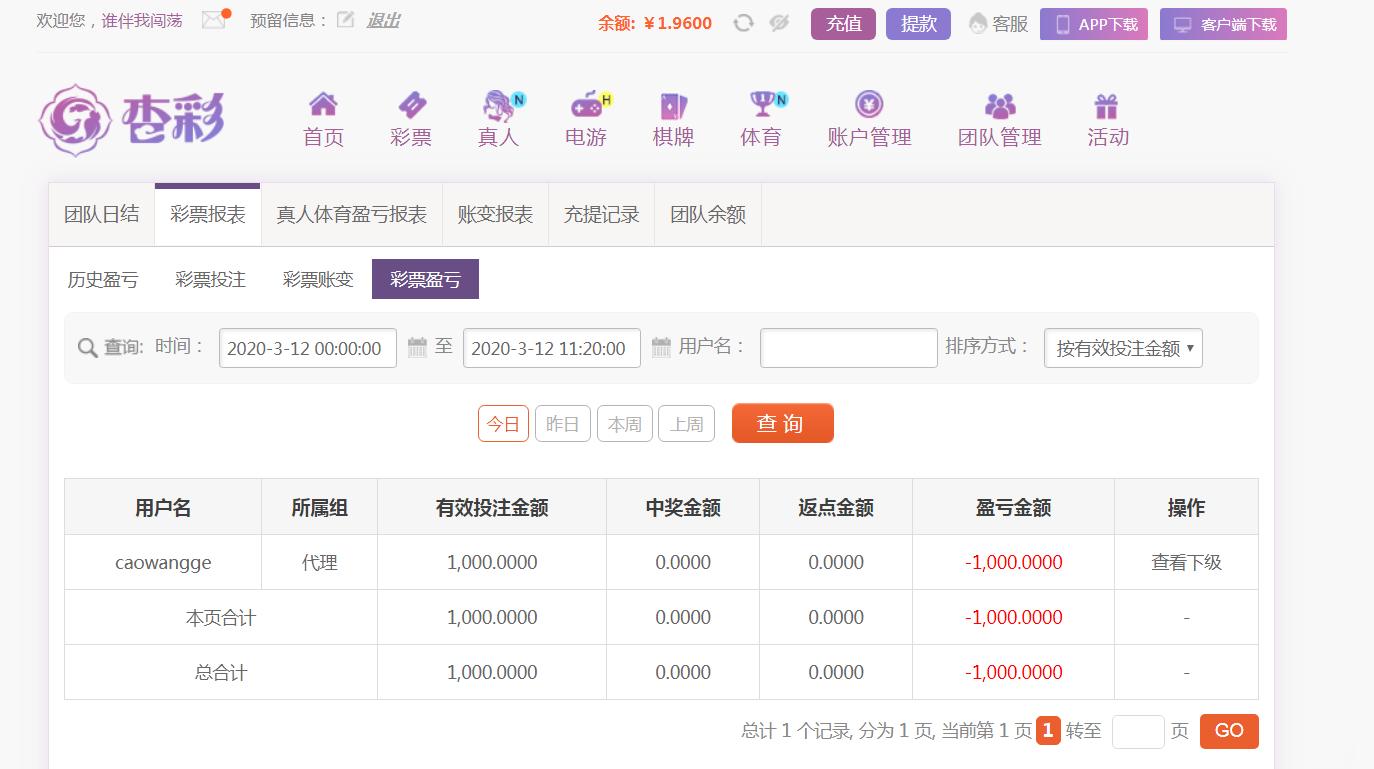The height and width of the screenshot is (769, 1374).
Task: Hide balance with the eye icon
Action: tap(780, 23)
